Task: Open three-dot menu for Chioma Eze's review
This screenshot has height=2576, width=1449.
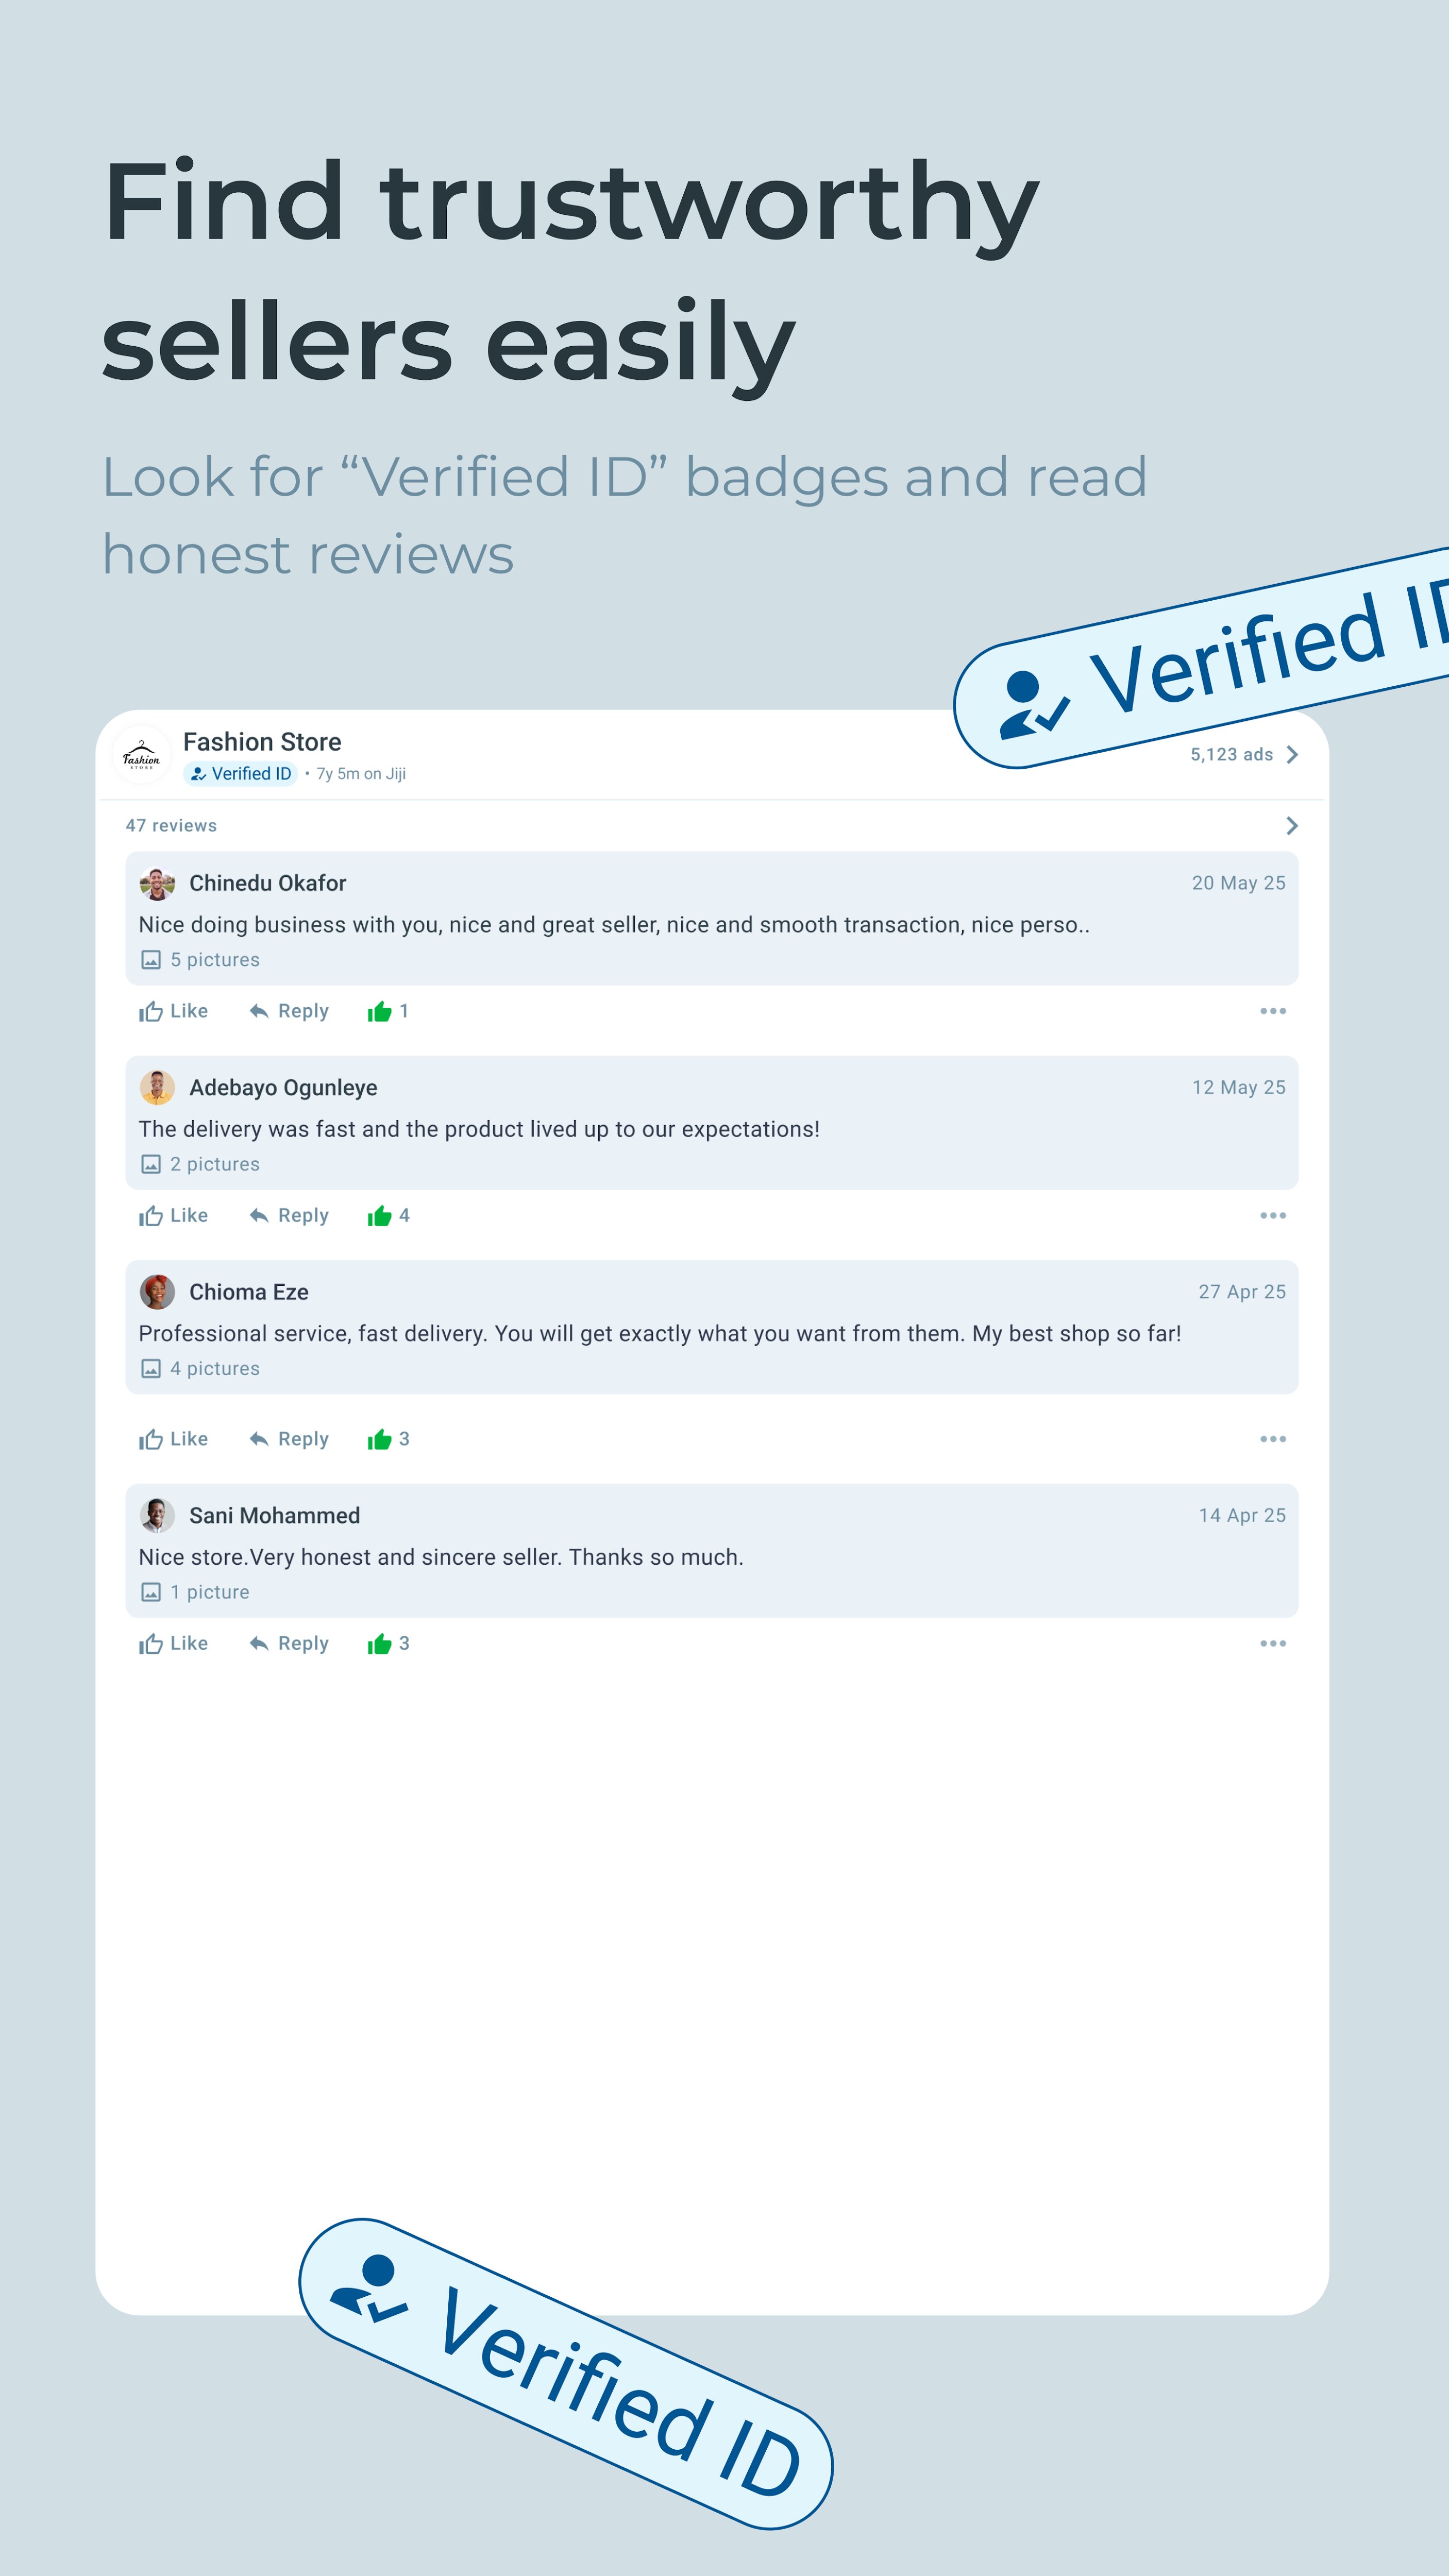Action: [1272, 1439]
